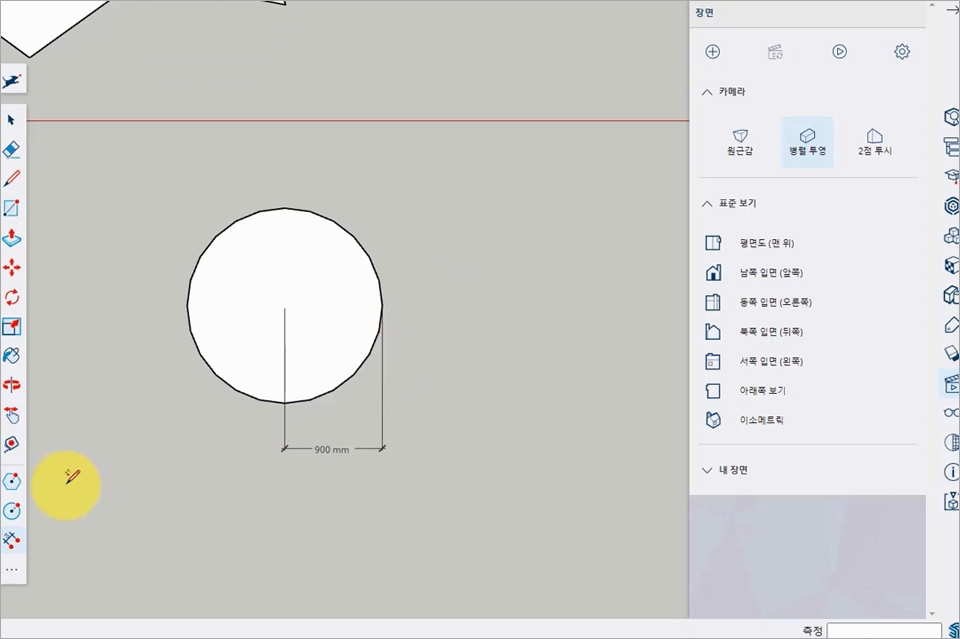
Task: Choose the four-arrow Move tool
Action: [x=12, y=267]
